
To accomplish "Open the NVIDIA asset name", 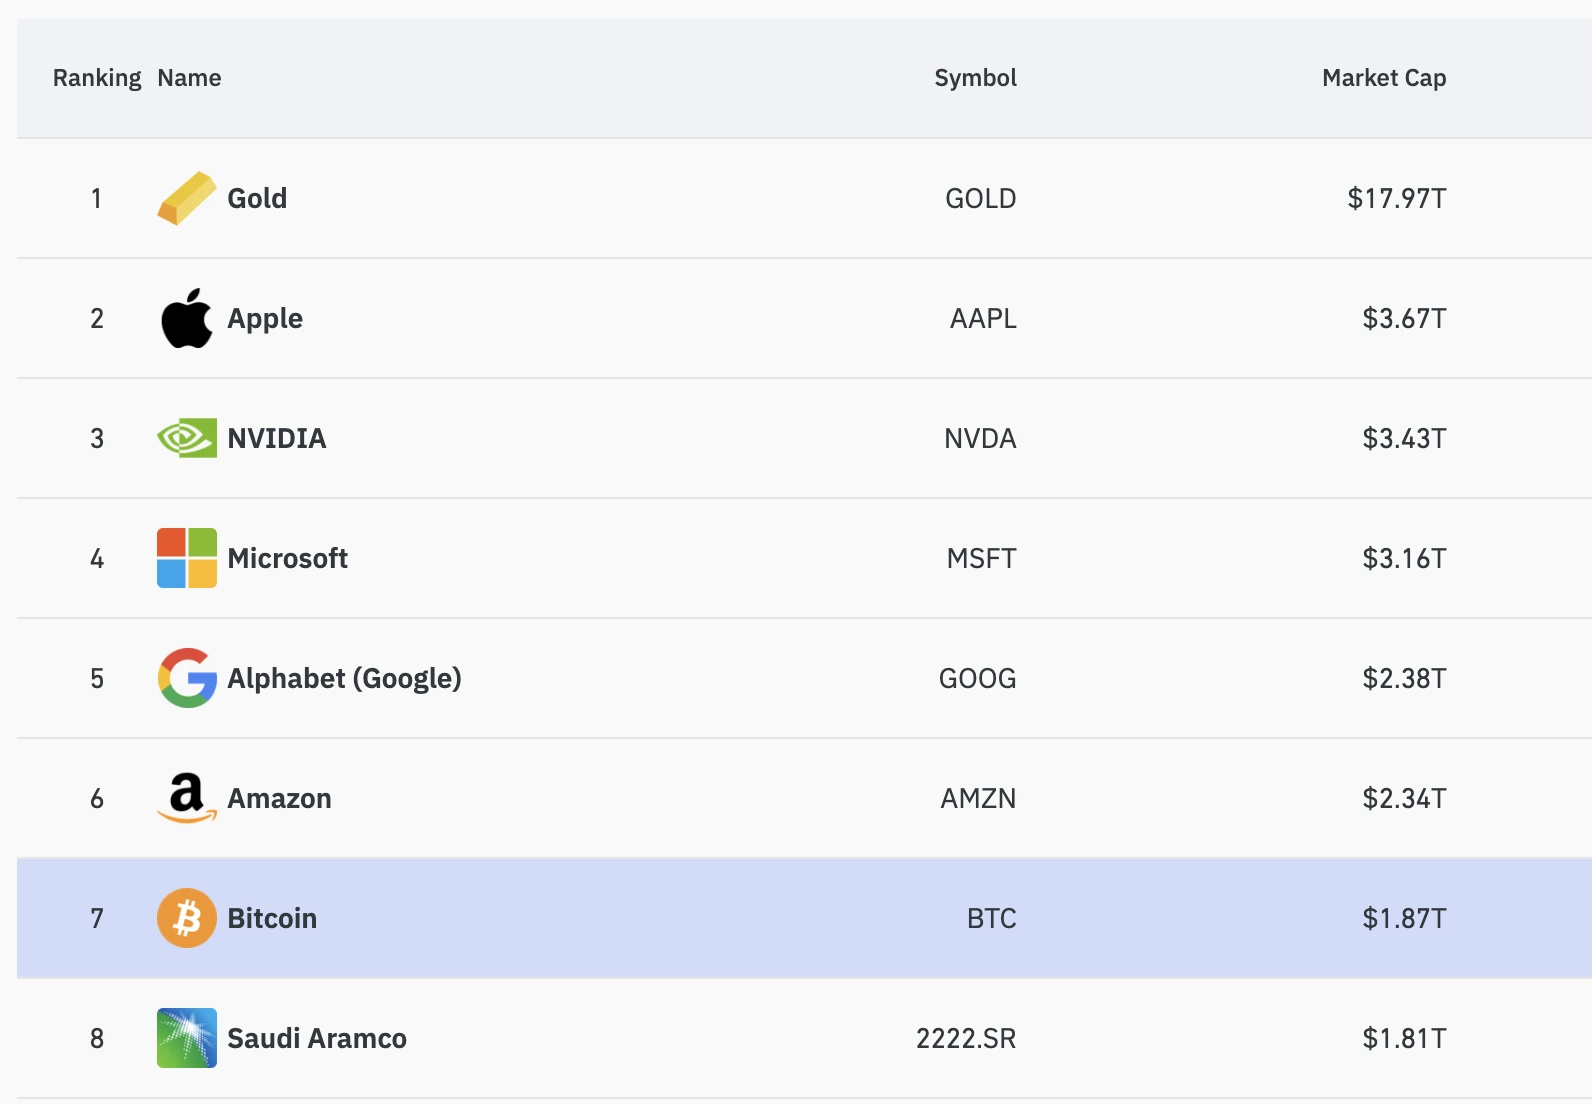I will point(277,438).
